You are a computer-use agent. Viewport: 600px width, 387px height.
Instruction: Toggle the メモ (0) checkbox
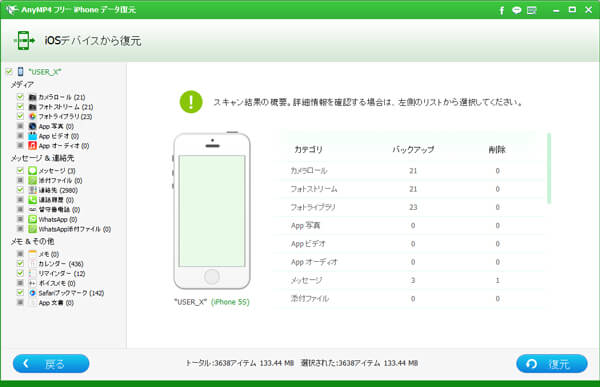[20, 253]
